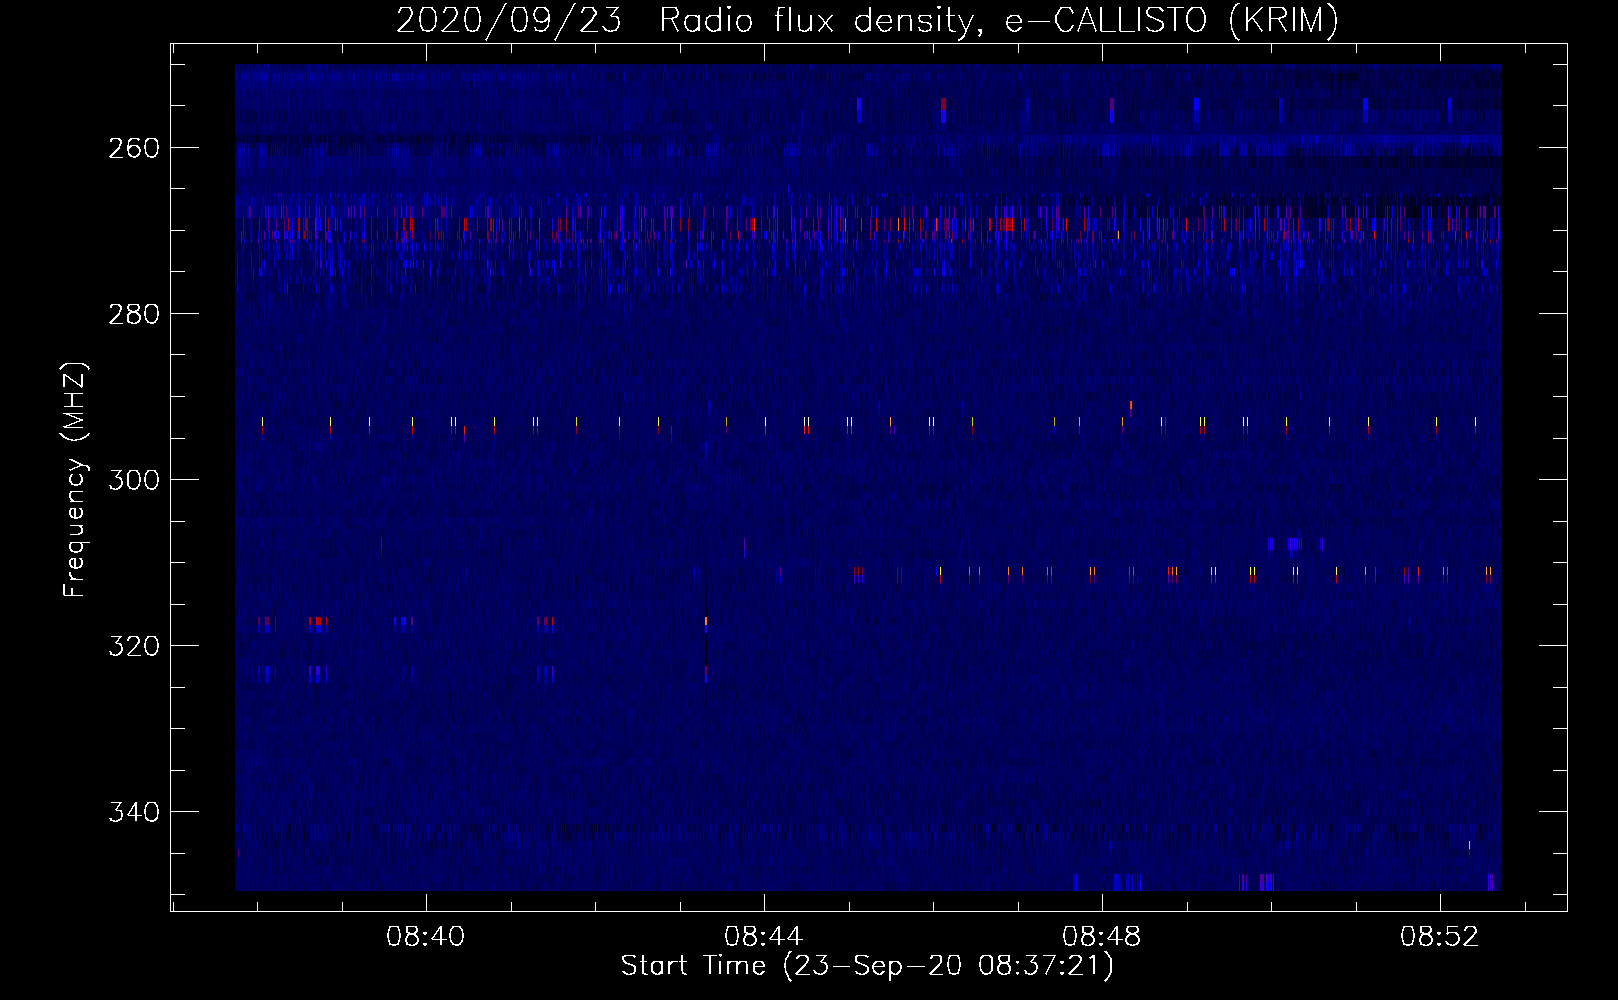Click the 340 frequency tick label
Screen dimensions: 1618x1000
pyautogui.click(x=133, y=812)
